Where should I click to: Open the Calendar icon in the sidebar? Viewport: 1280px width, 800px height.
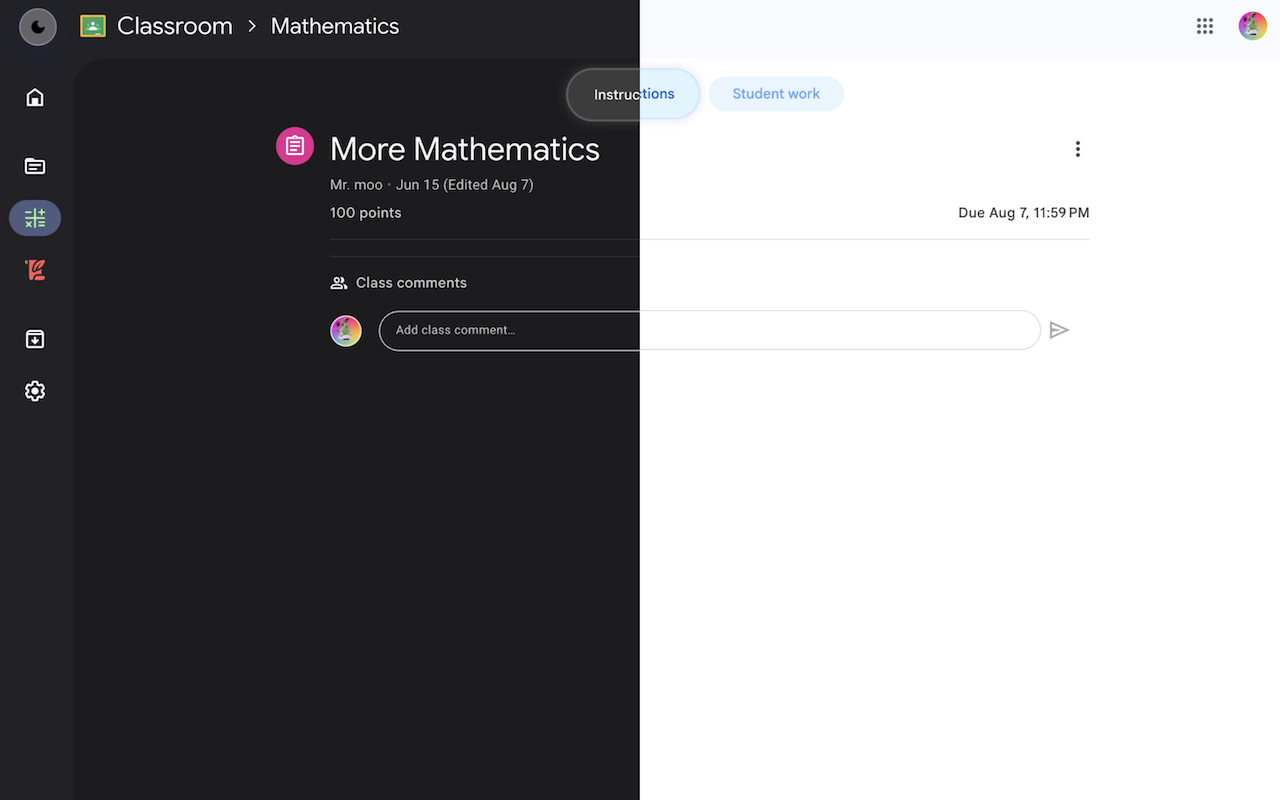pos(34,165)
